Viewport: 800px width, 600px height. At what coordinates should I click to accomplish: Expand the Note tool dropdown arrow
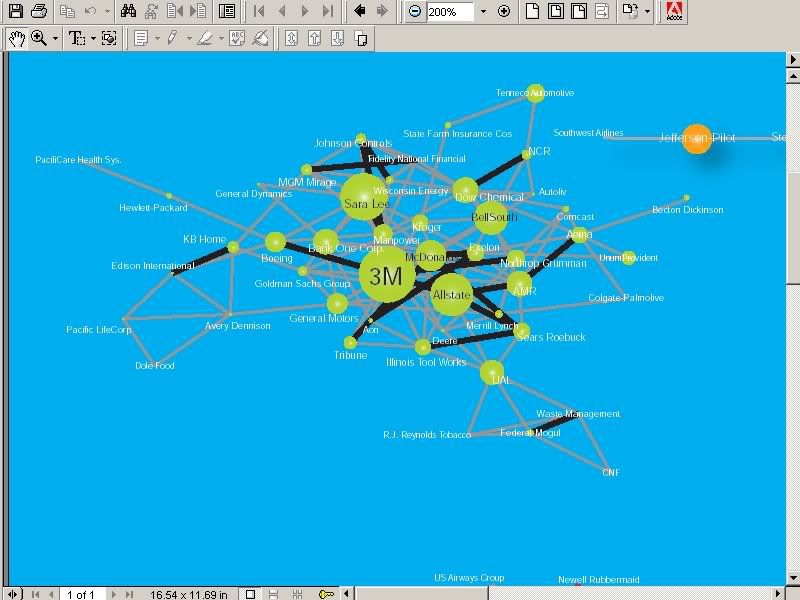tap(156, 38)
